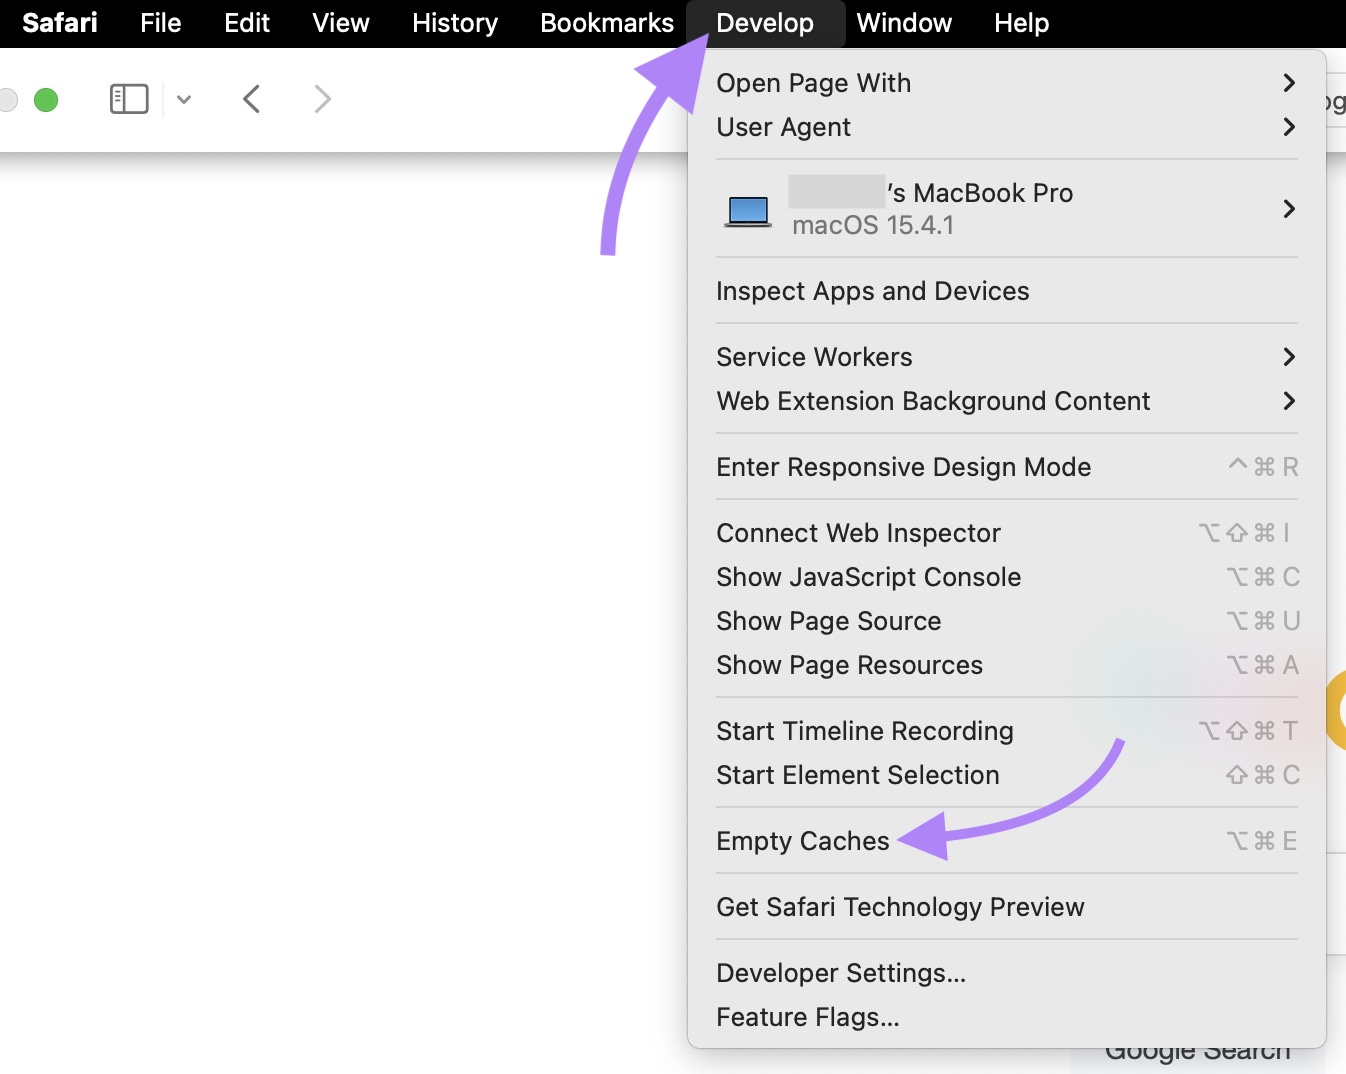Toggle the sidebar icon in the toolbar
The width and height of the screenshot is (1346, 1074).
[x=128, y=98]
